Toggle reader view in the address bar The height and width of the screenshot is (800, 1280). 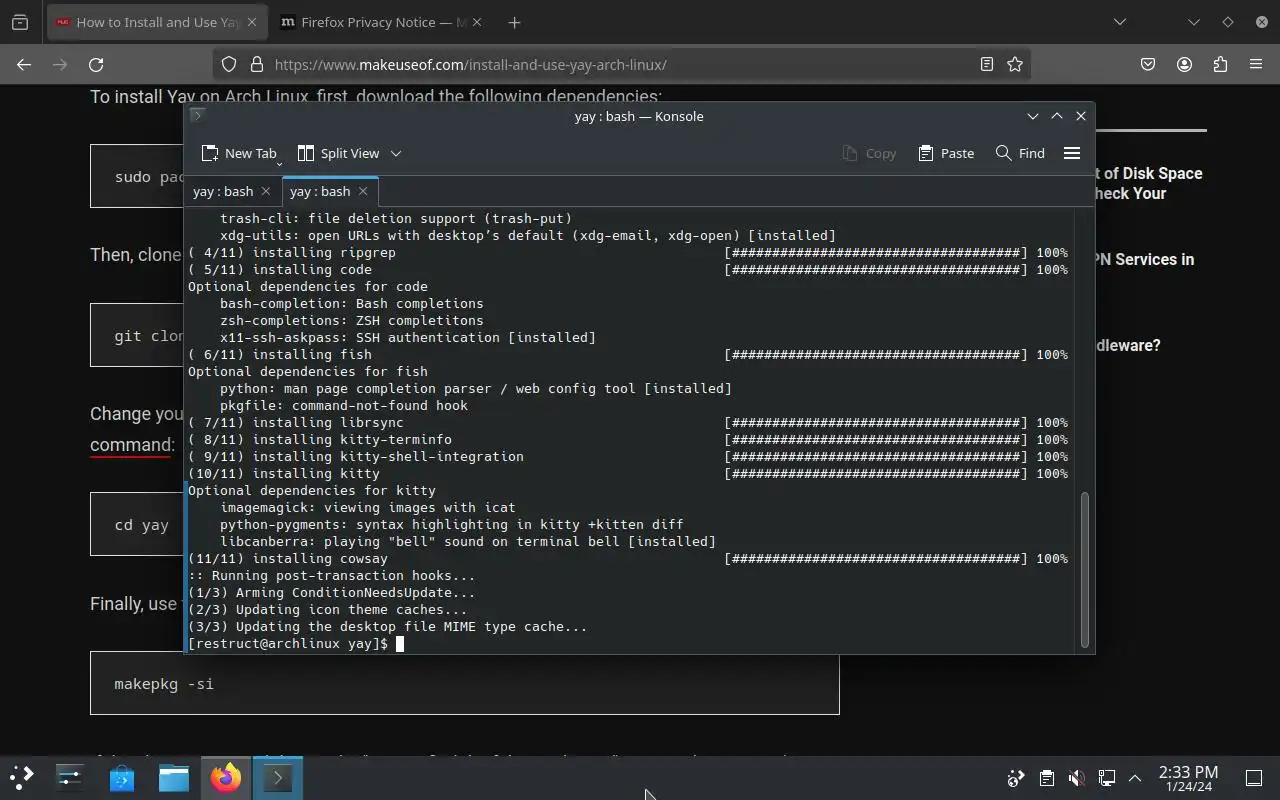click(987, 64)
